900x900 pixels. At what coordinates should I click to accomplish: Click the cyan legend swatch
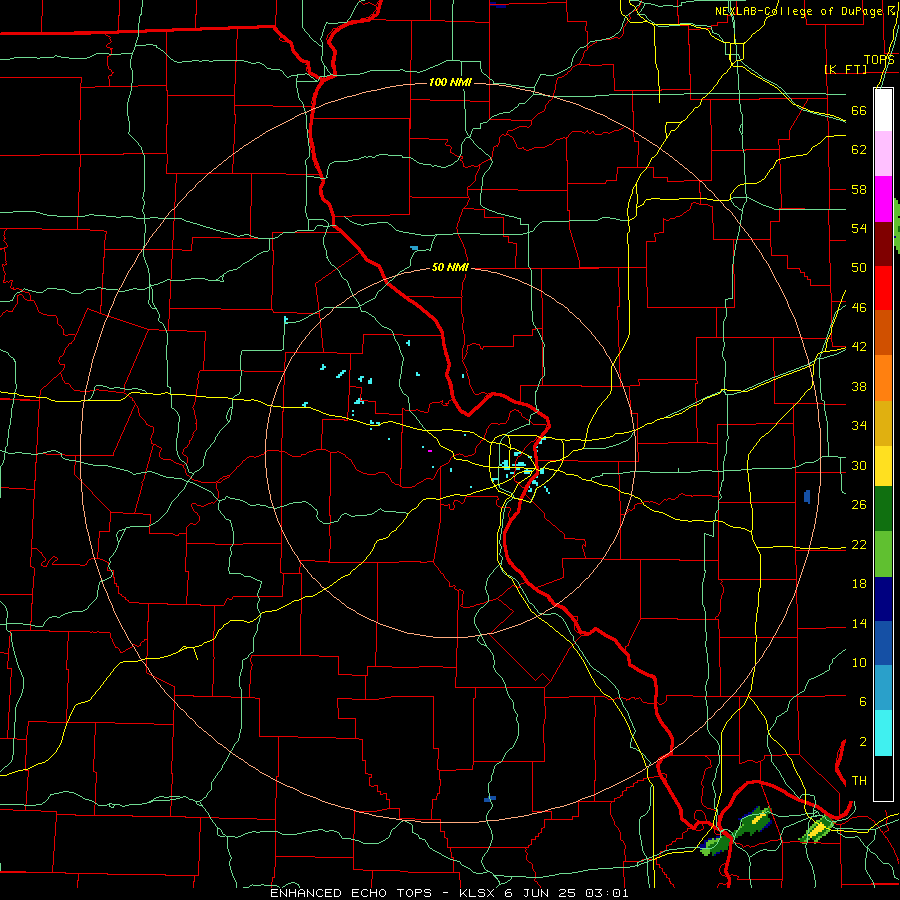883,733
